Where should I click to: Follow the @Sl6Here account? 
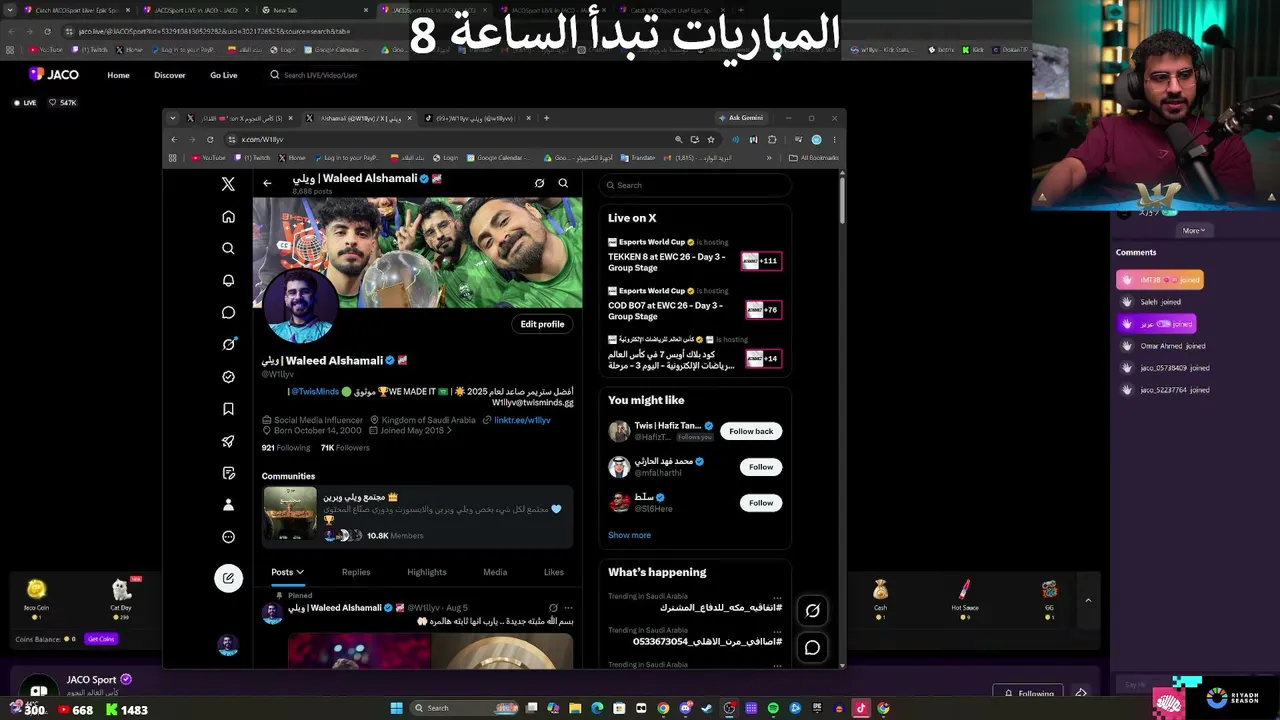pos(761,503)
